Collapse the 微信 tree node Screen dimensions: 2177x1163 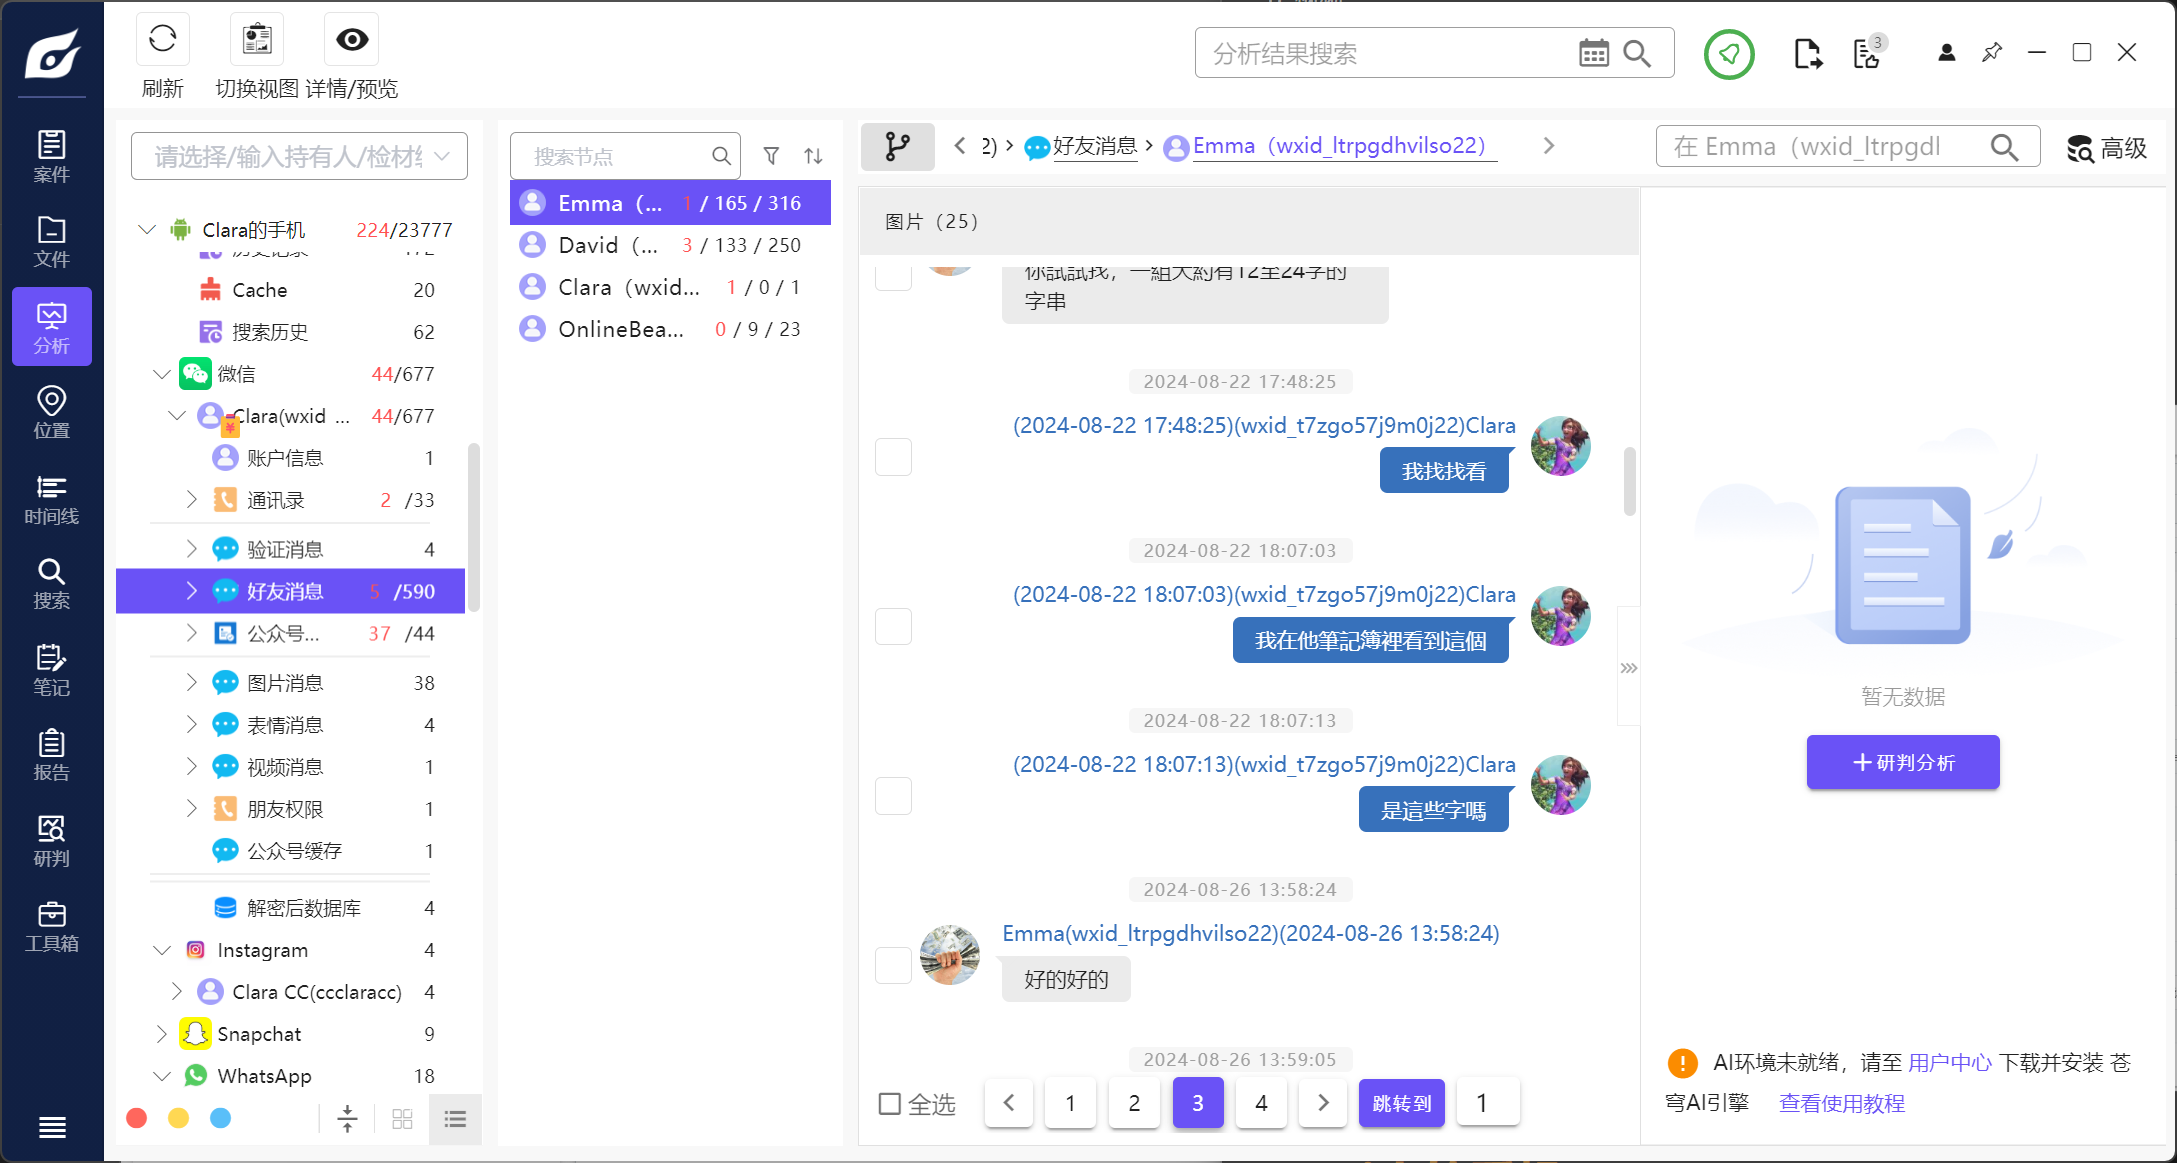(x=162, y=374)
